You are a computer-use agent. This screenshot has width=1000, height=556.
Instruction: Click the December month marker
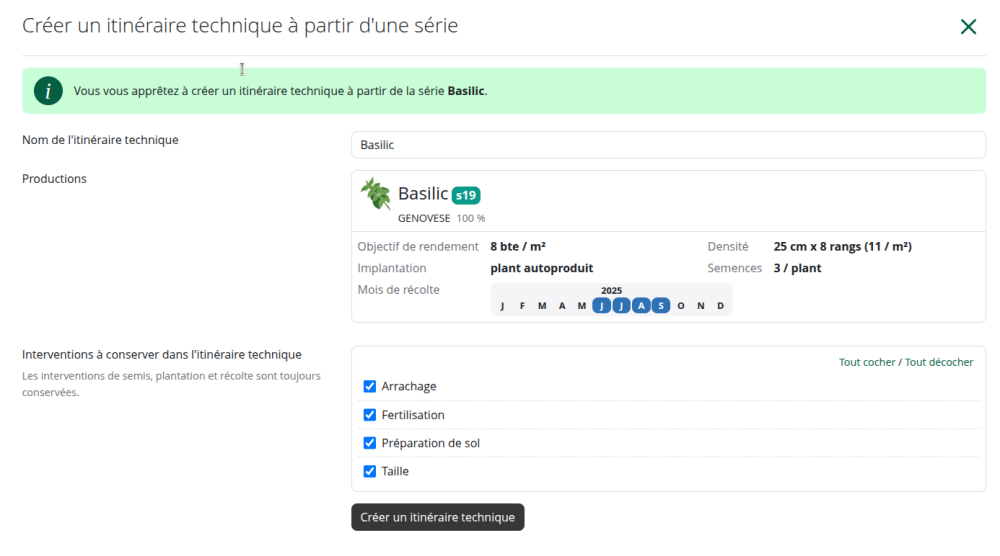(720, 306)
